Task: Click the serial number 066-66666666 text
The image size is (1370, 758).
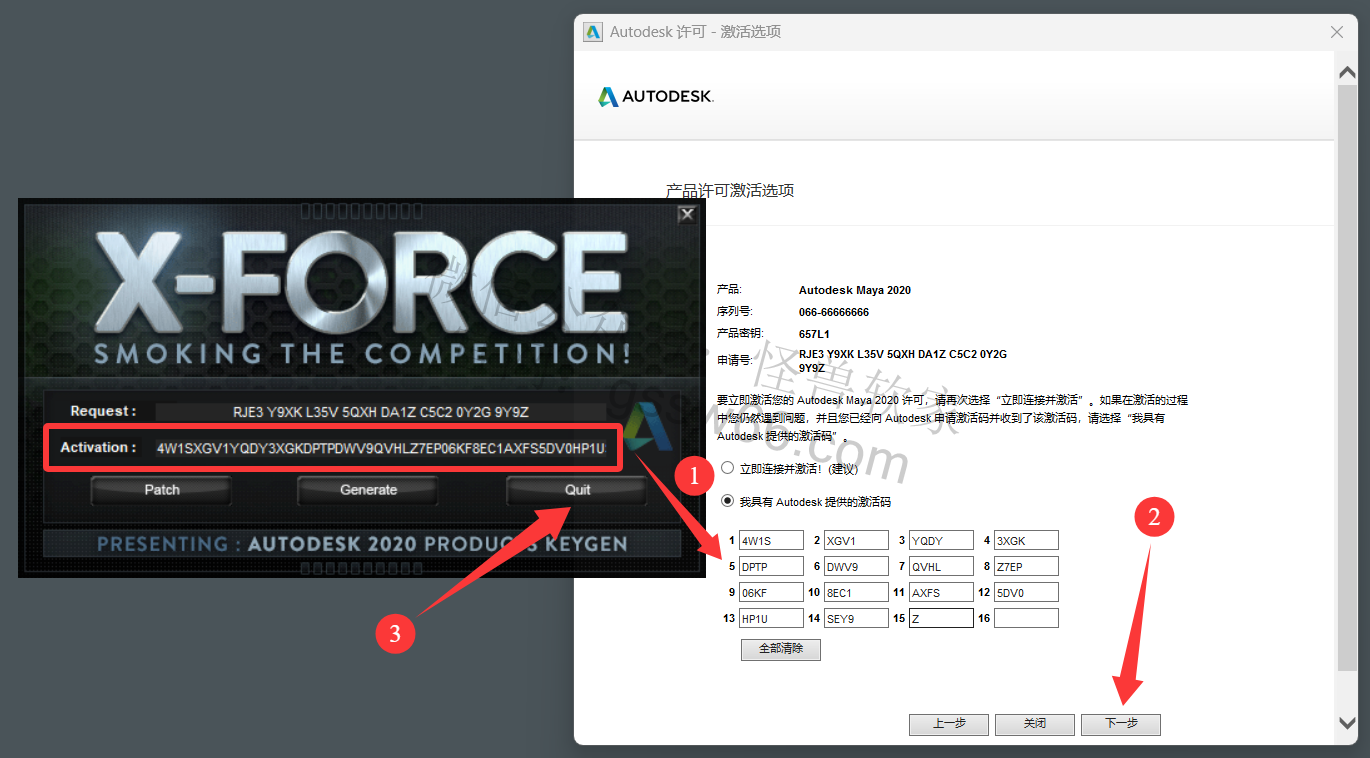Action: (x=834, y=312)
